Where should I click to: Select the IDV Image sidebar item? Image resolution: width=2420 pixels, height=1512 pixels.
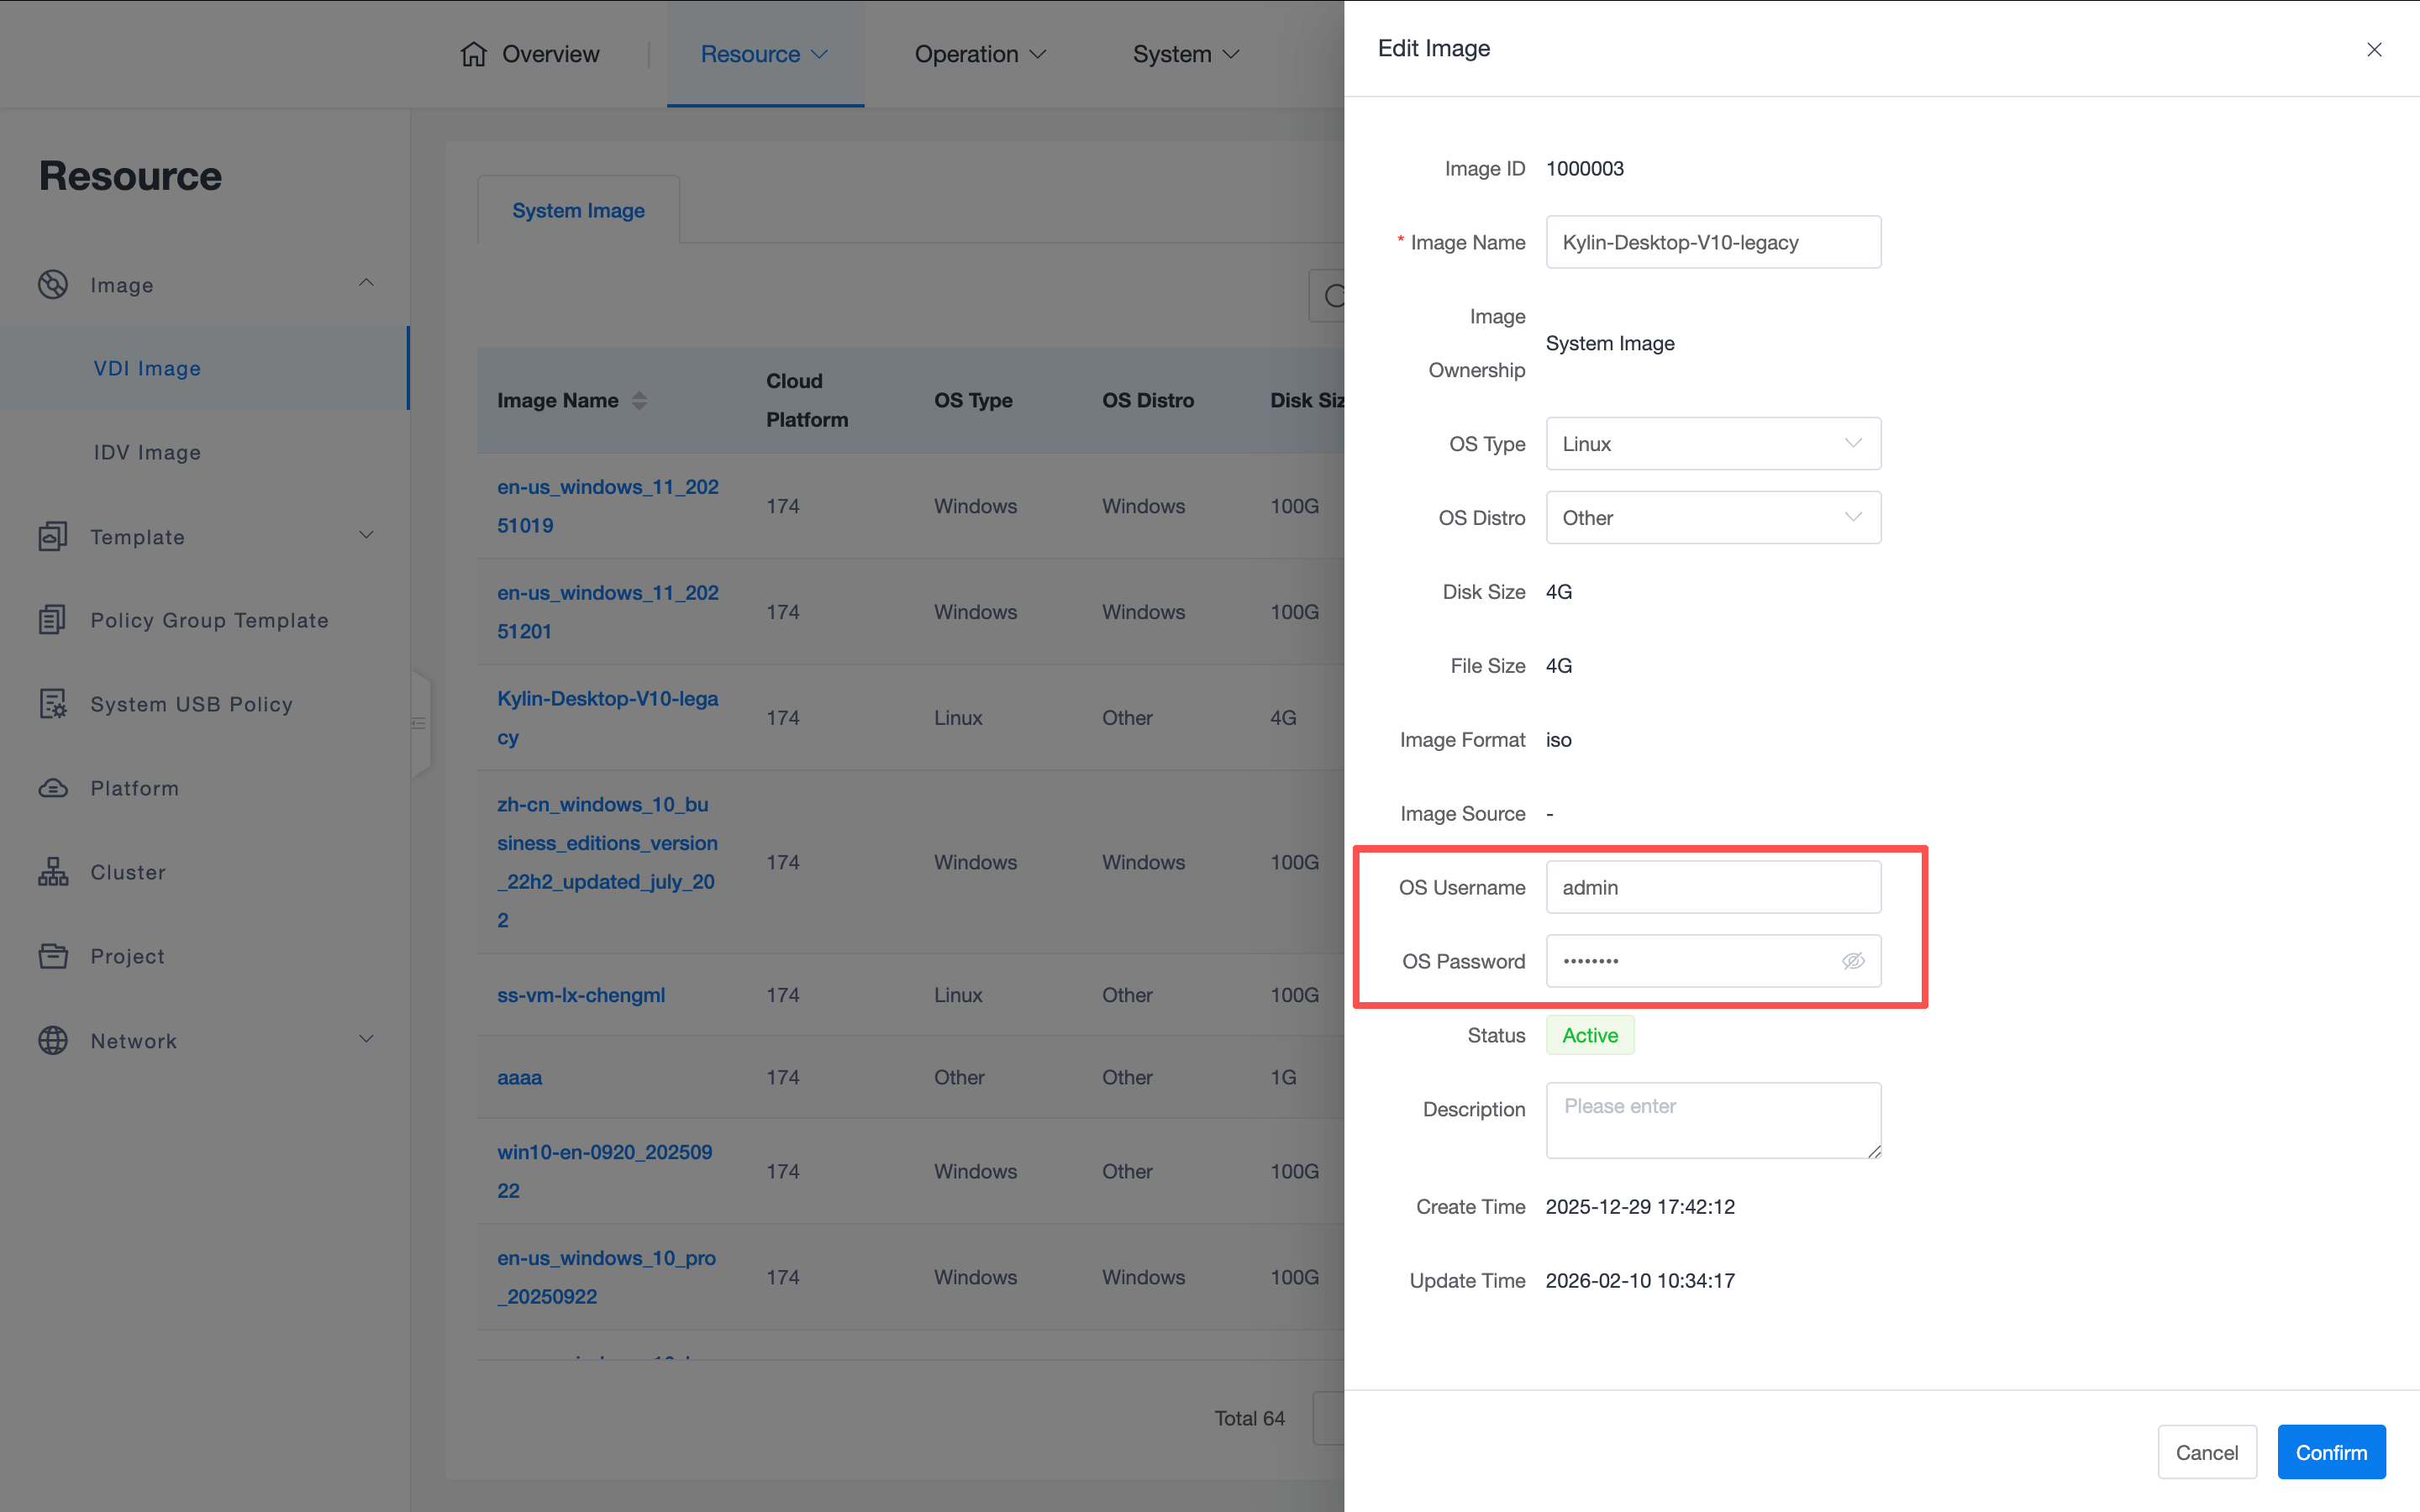pyautogui.click(x=147, y=452)
